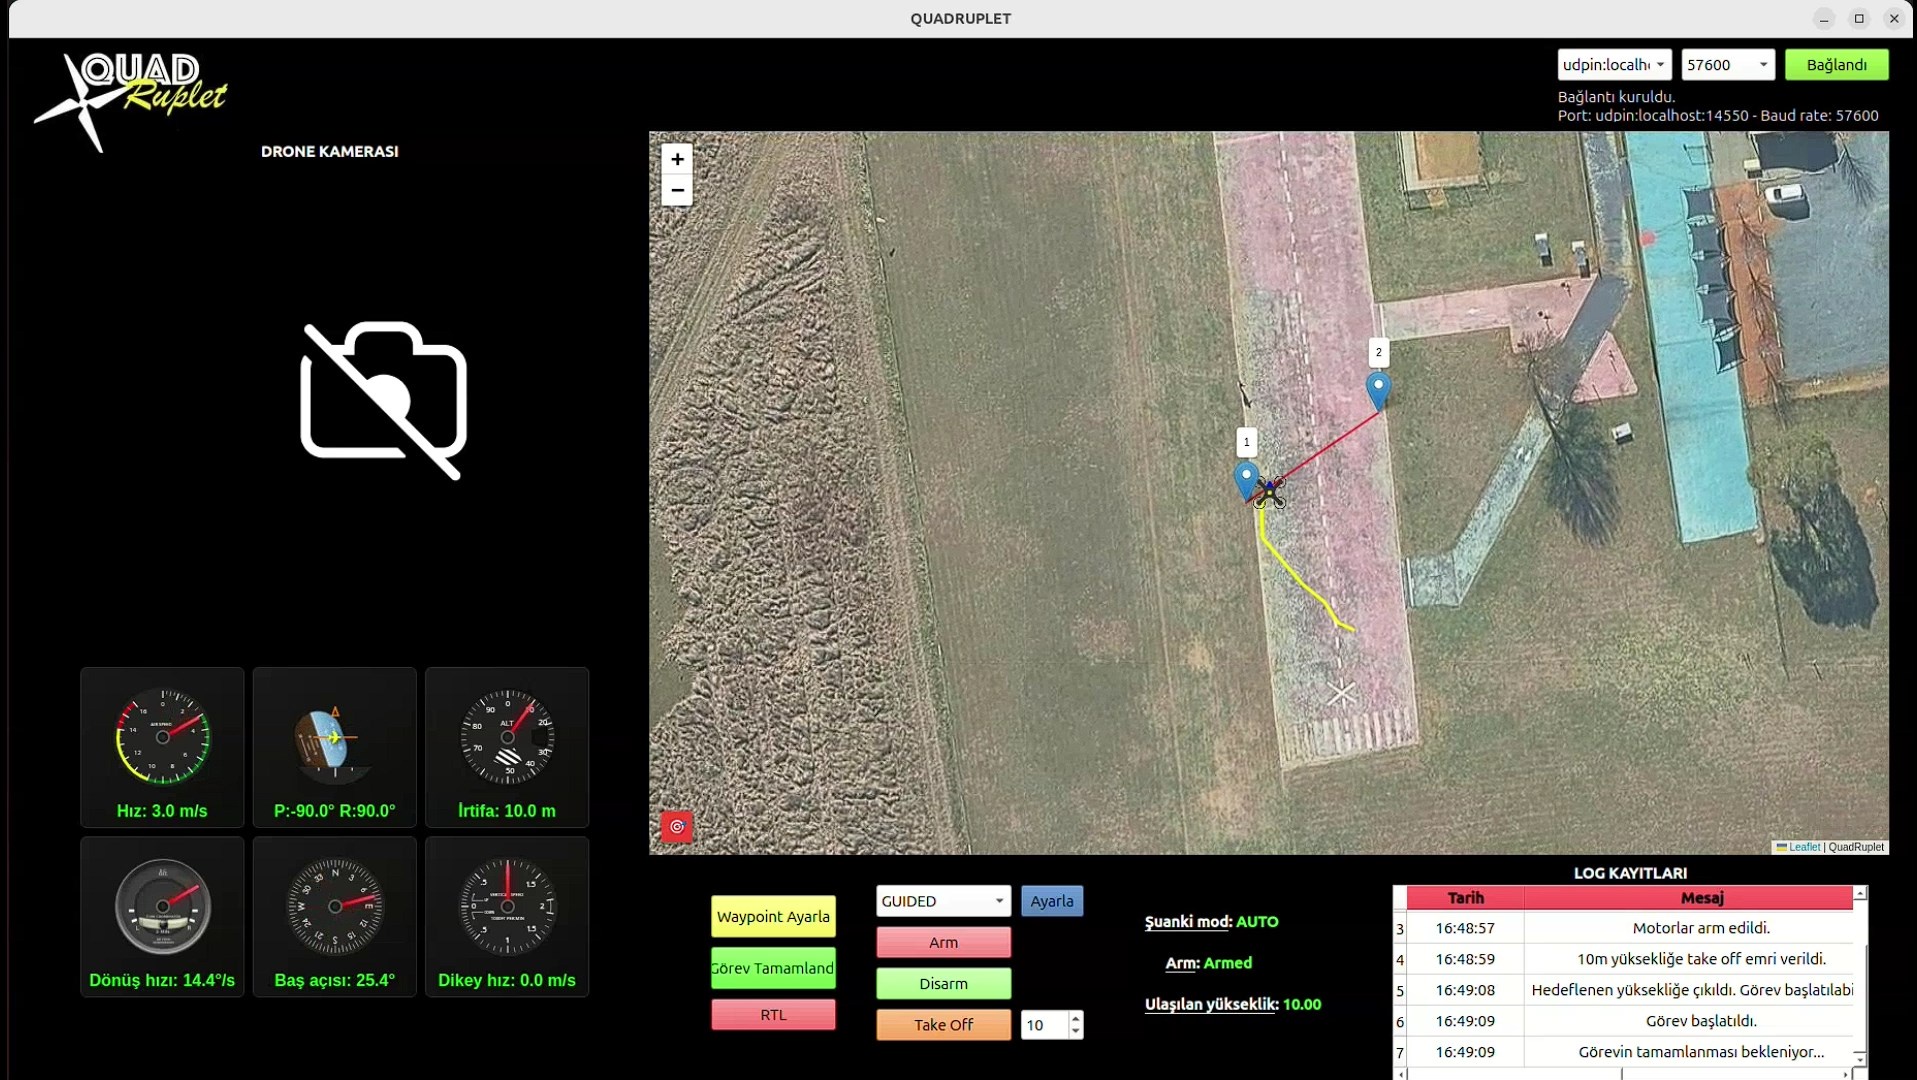
Task: Click log time 16:48:57
Action: click(1465, 928)
